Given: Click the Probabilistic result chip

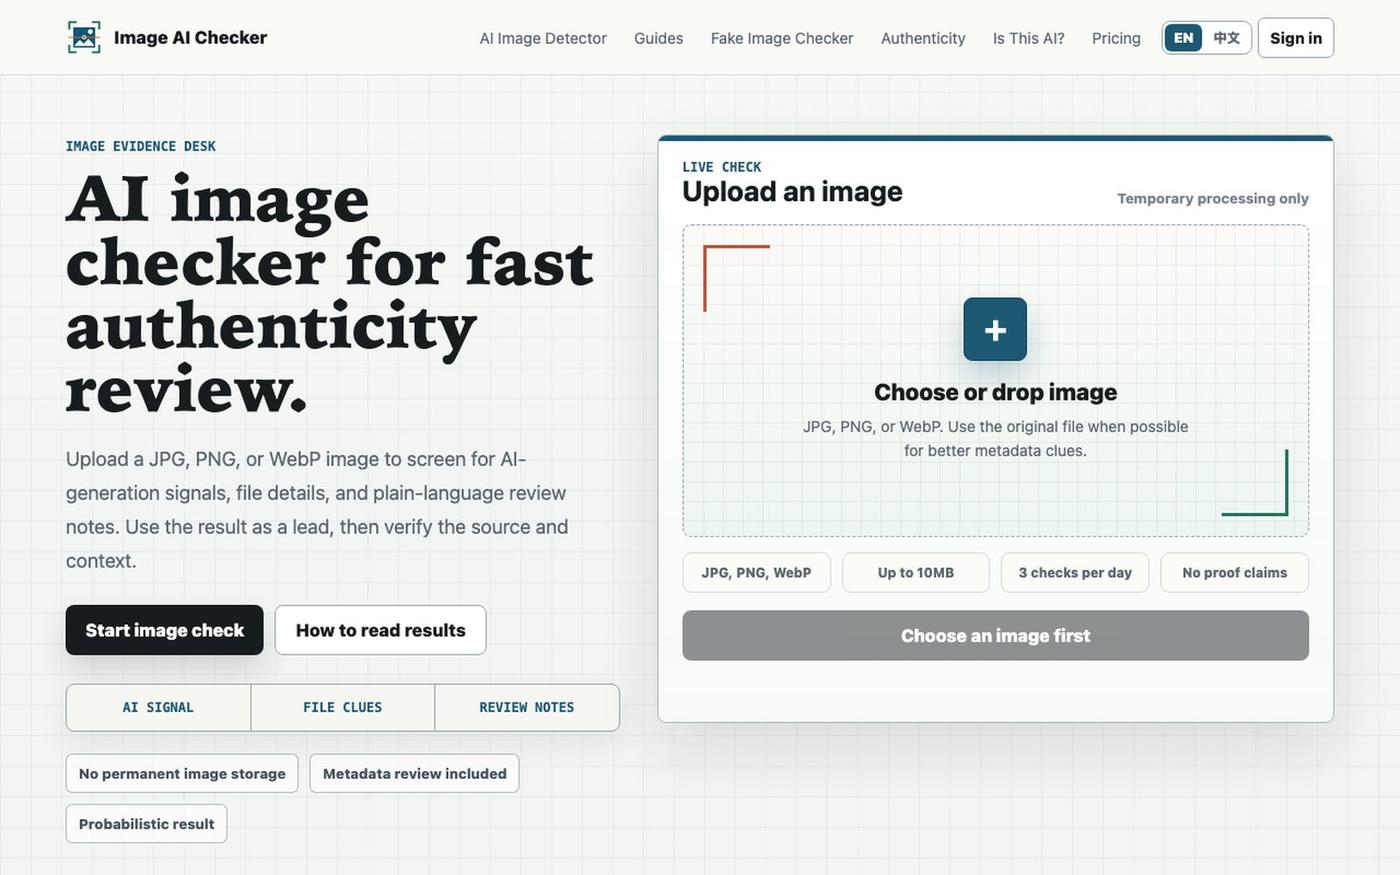Looking at the screenshot, I should [x=147, y=824].
